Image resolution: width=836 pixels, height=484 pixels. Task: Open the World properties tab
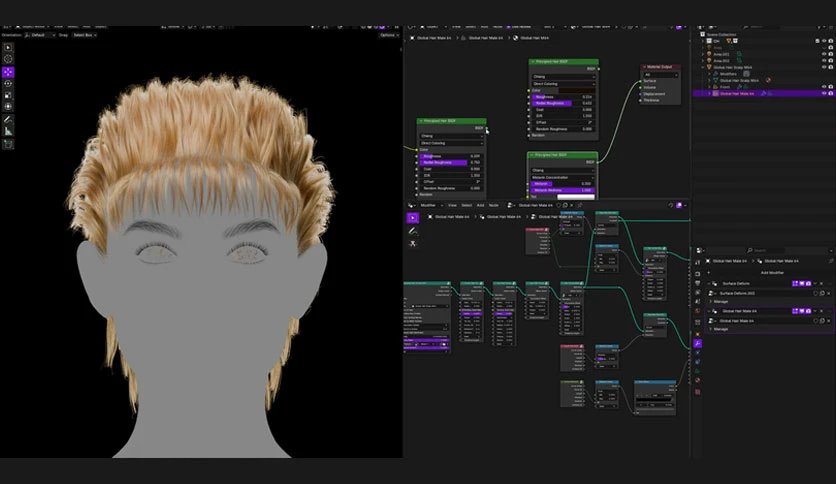tap(697, 311)
